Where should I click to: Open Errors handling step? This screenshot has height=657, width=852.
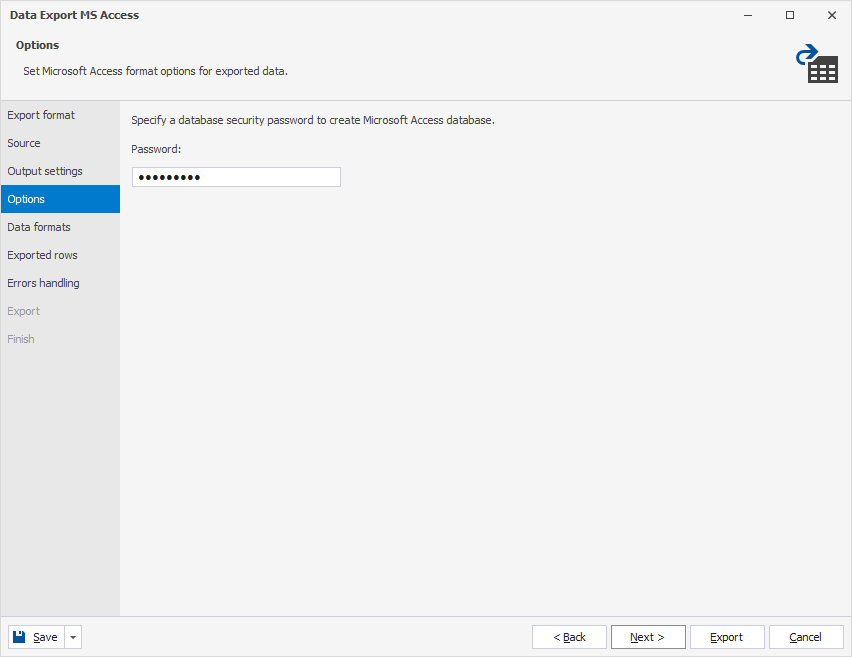click(60, 283)
